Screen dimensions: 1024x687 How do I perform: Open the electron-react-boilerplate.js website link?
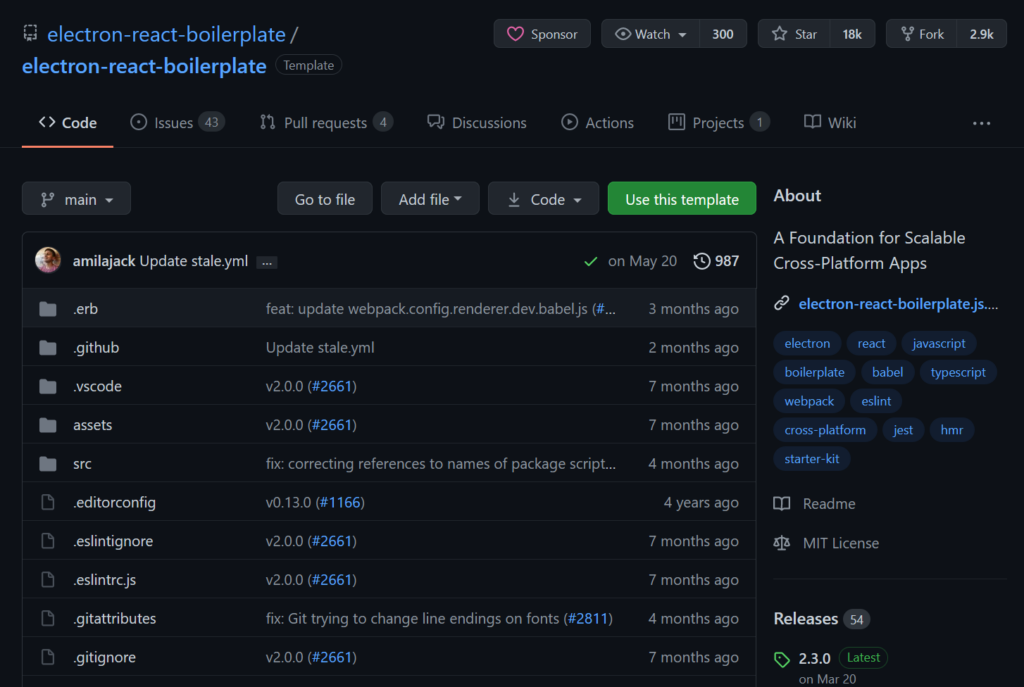coord(898,304)
